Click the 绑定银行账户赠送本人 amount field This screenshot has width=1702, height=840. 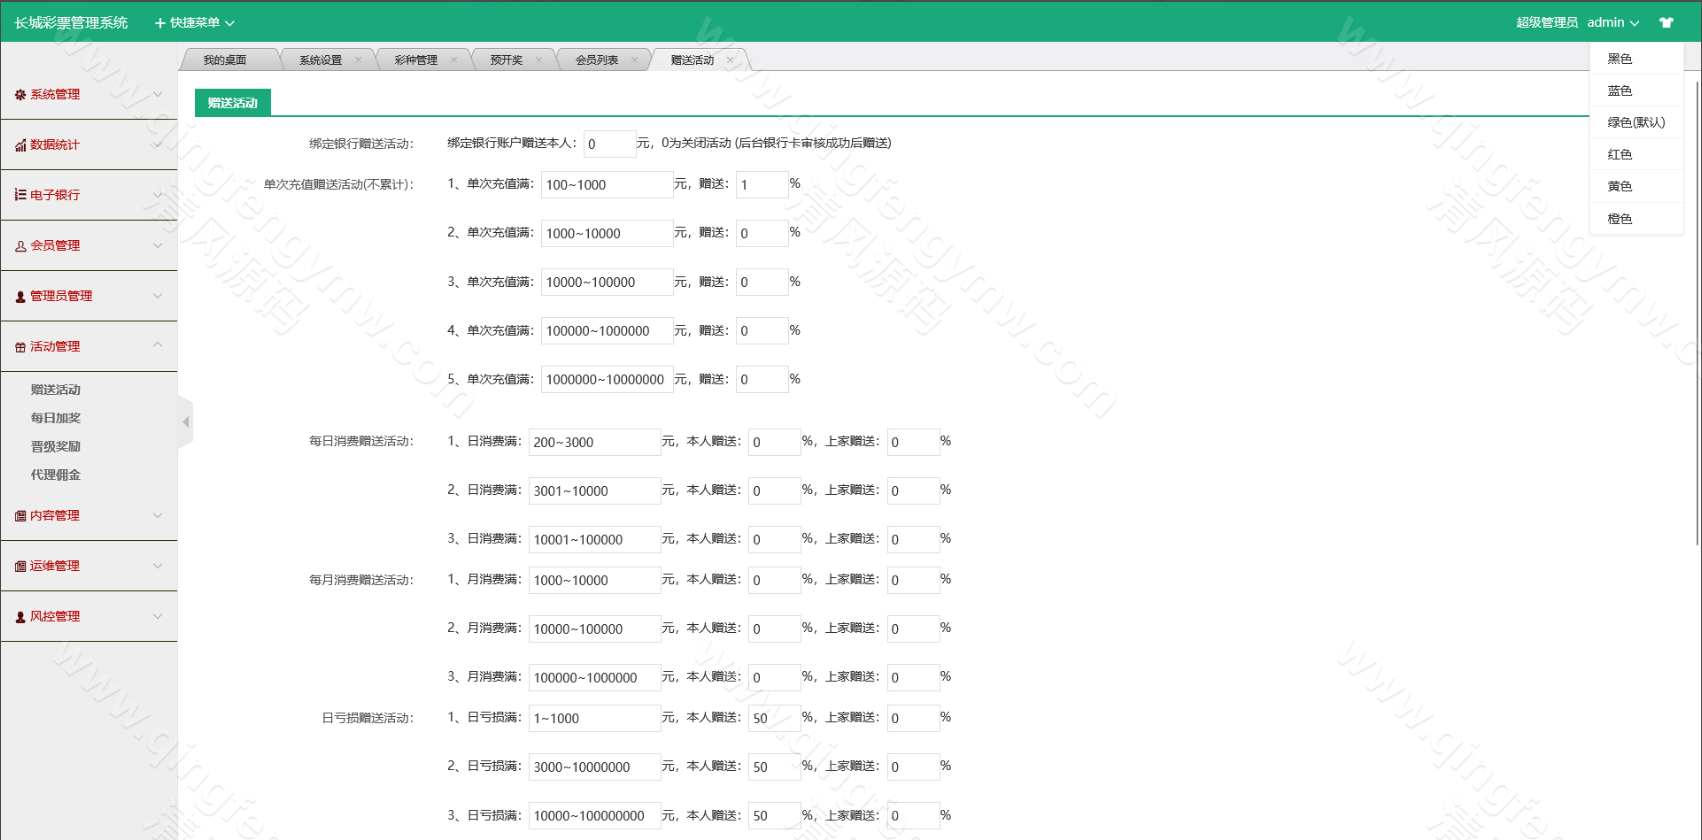609,144
